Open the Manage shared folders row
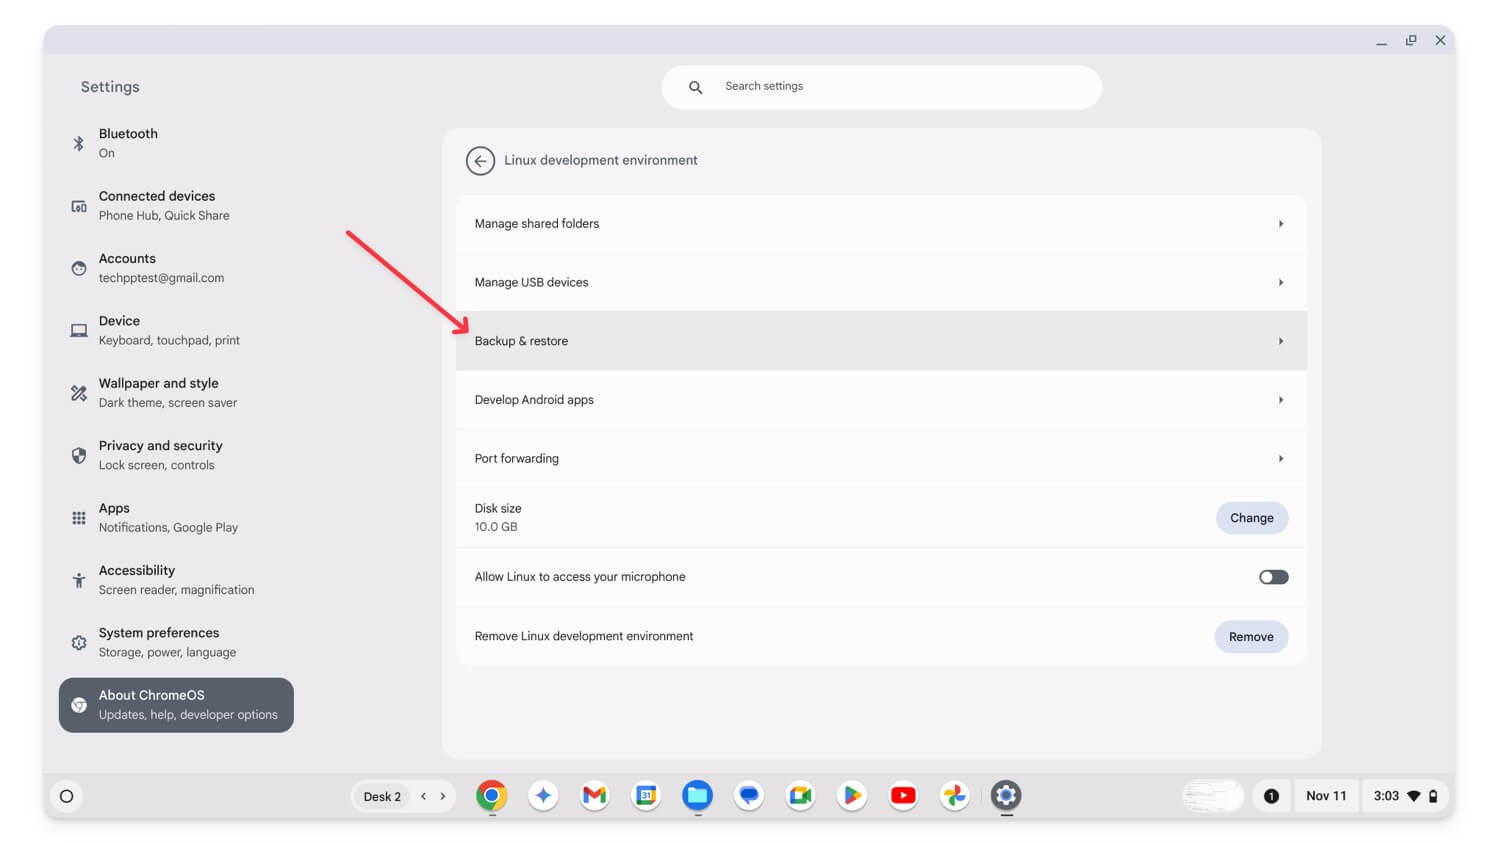Screen dimensions: 1499x843 pos(881,224)
